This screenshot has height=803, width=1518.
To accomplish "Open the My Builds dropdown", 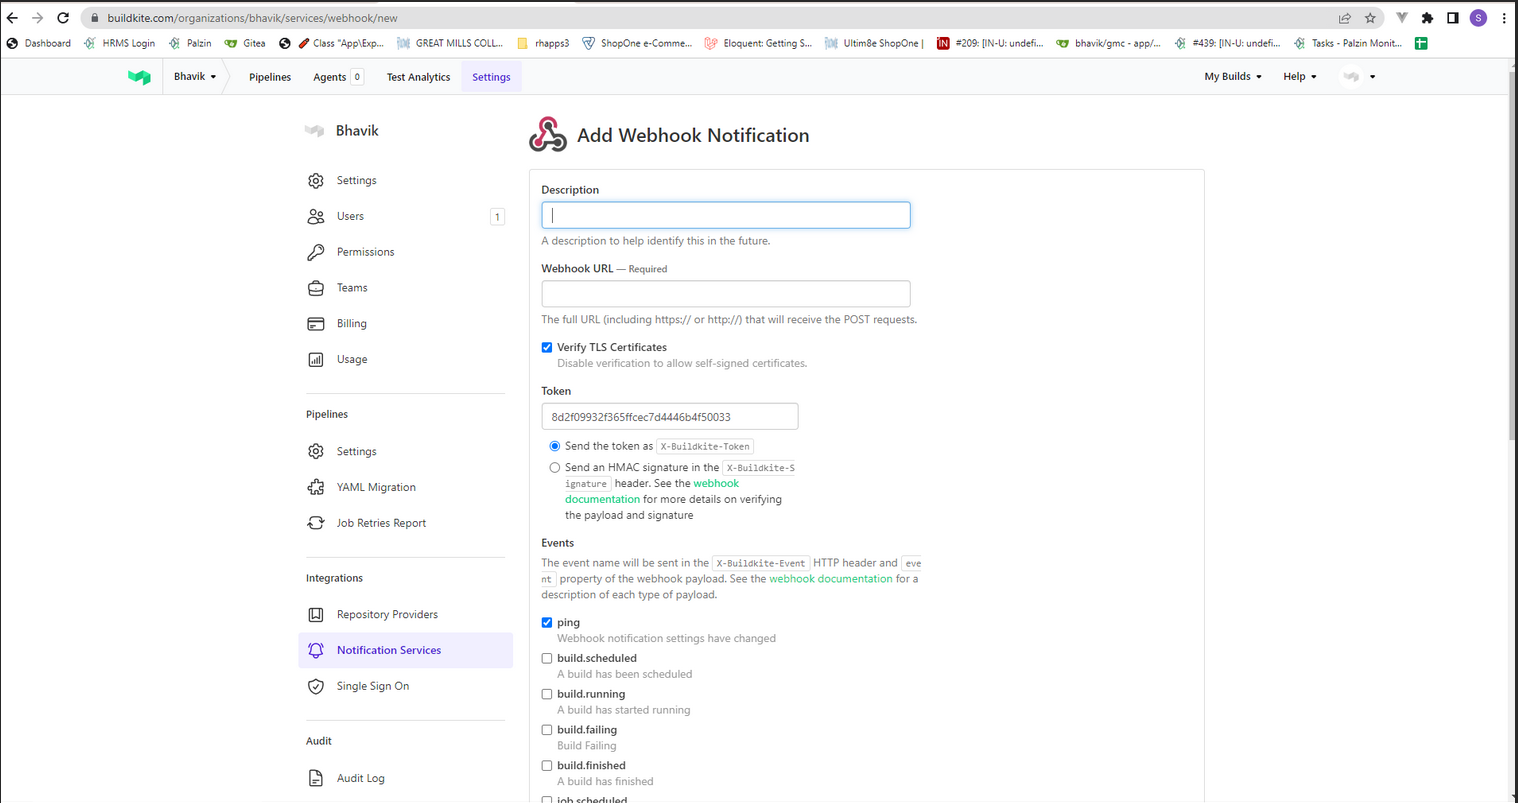I will pyautogui.click(x=1233, y=77).
